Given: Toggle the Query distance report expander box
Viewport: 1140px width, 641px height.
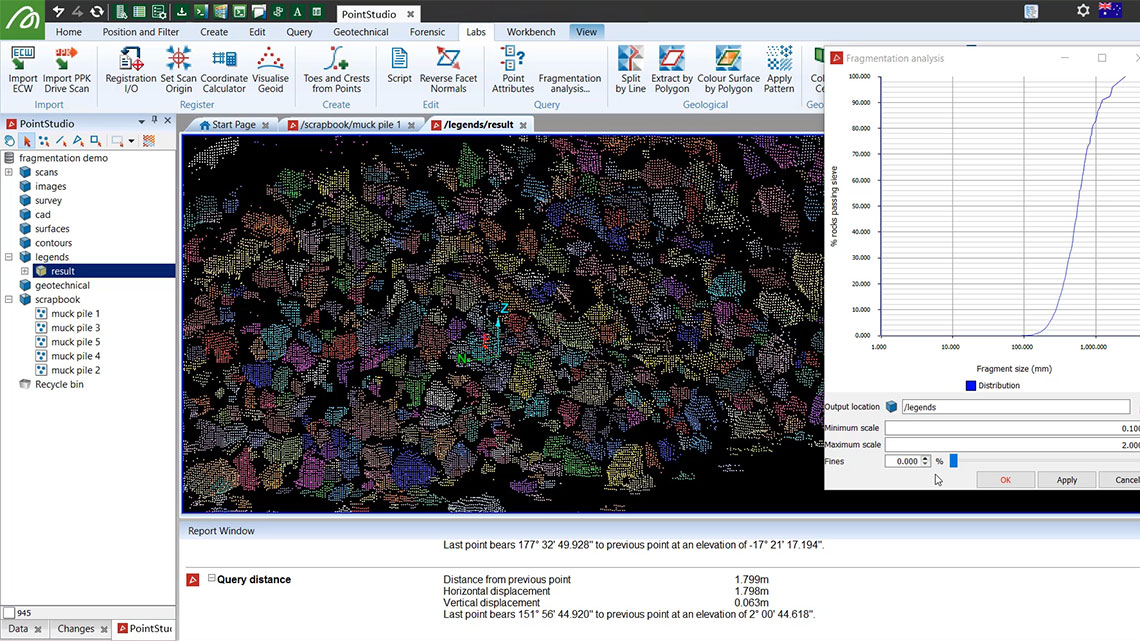Looking at the screenshot, I should tap(214, 579).
